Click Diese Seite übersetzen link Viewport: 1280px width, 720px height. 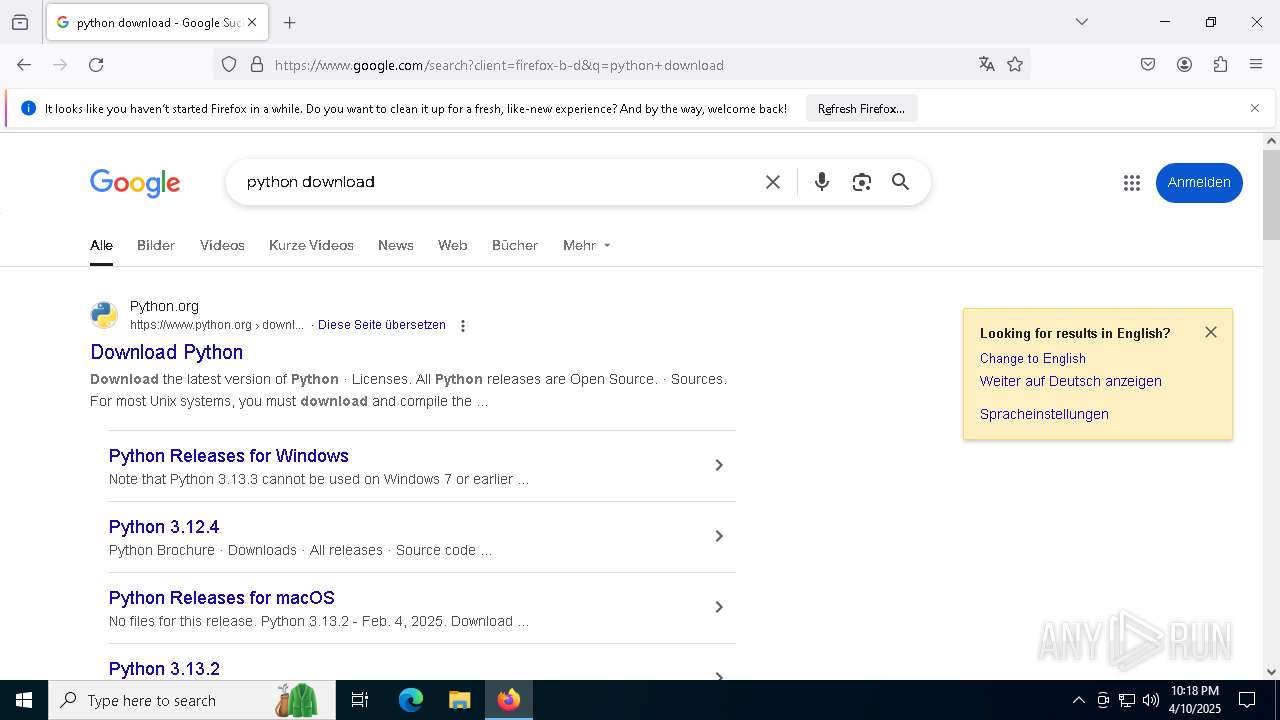[382, 325]
